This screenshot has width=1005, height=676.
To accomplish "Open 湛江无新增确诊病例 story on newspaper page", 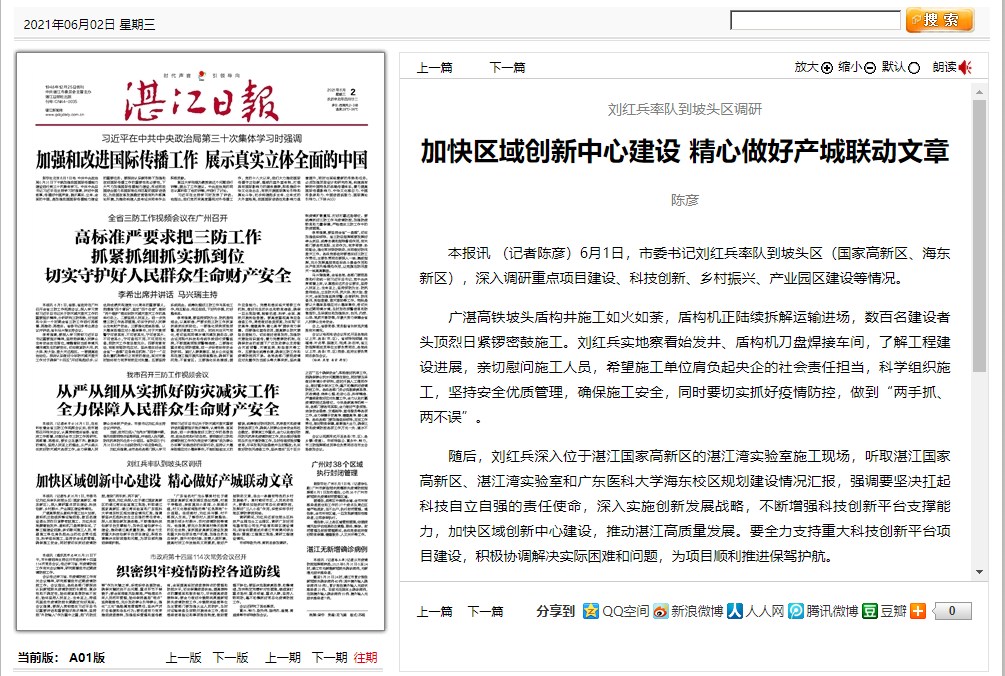I will [x=336, y=549].
